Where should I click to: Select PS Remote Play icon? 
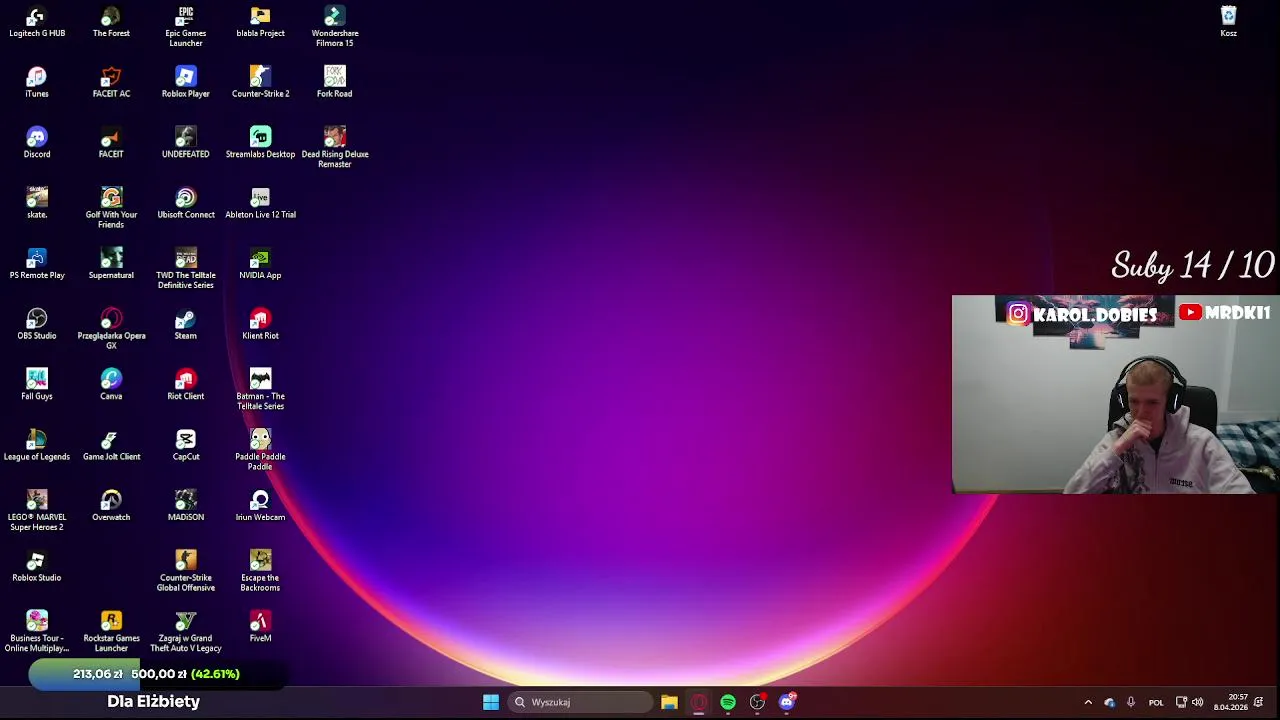pyautogui.click(x=37, y=264)
